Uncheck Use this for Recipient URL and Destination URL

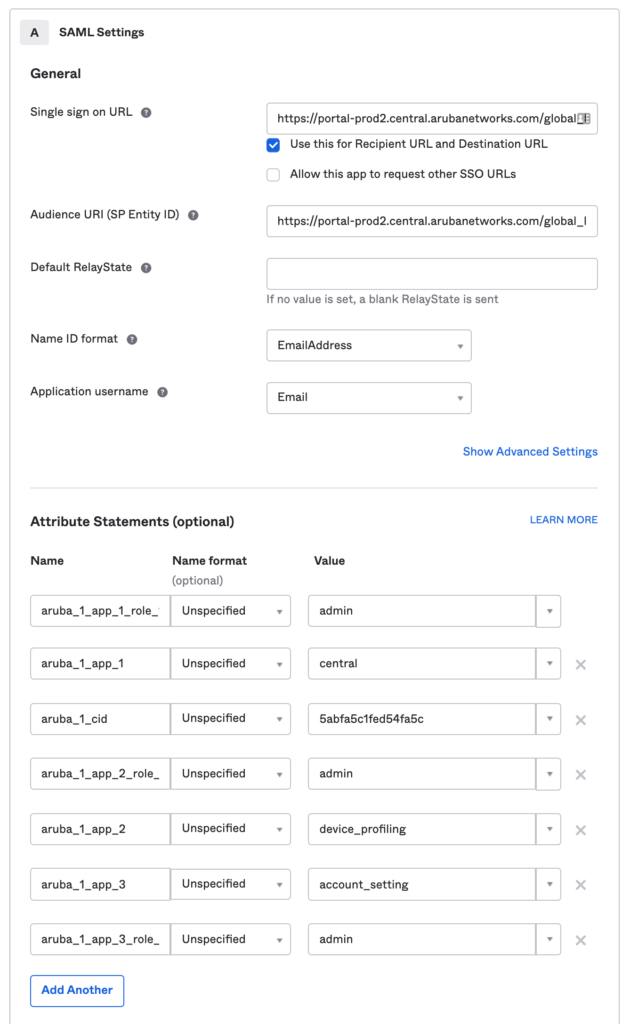(x=273, y=144)
